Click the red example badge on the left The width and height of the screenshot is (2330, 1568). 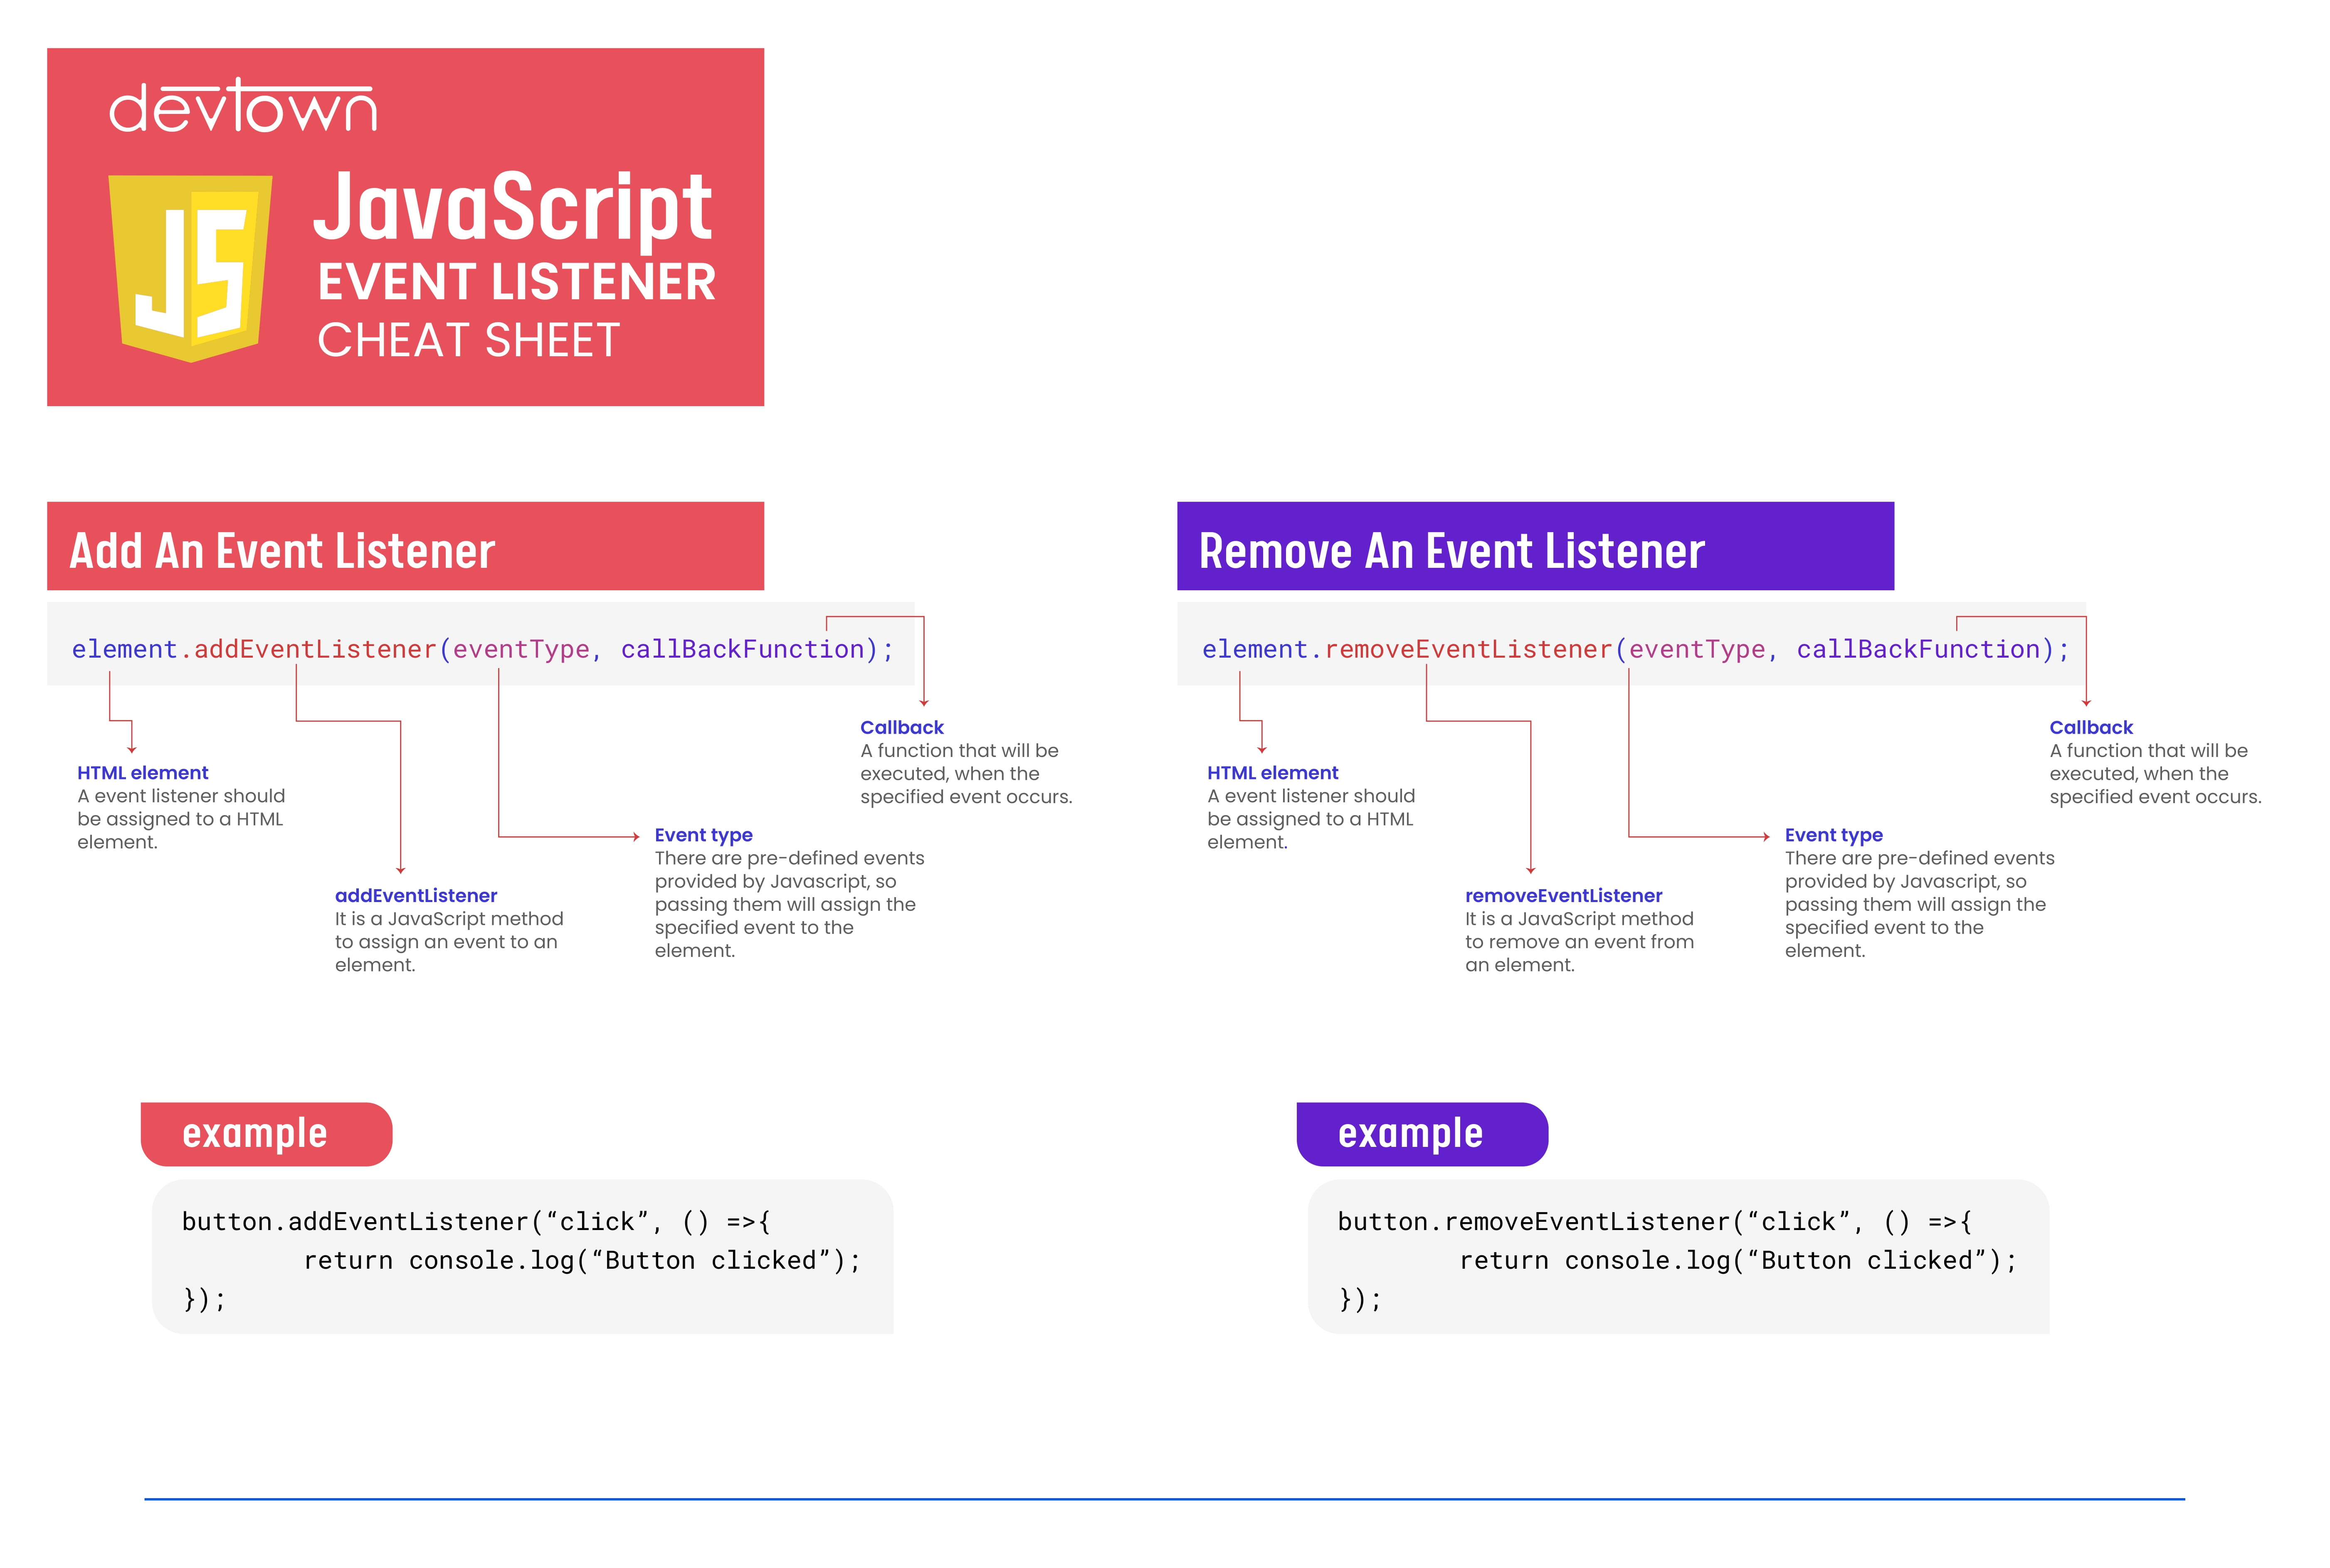[267, 1132]
